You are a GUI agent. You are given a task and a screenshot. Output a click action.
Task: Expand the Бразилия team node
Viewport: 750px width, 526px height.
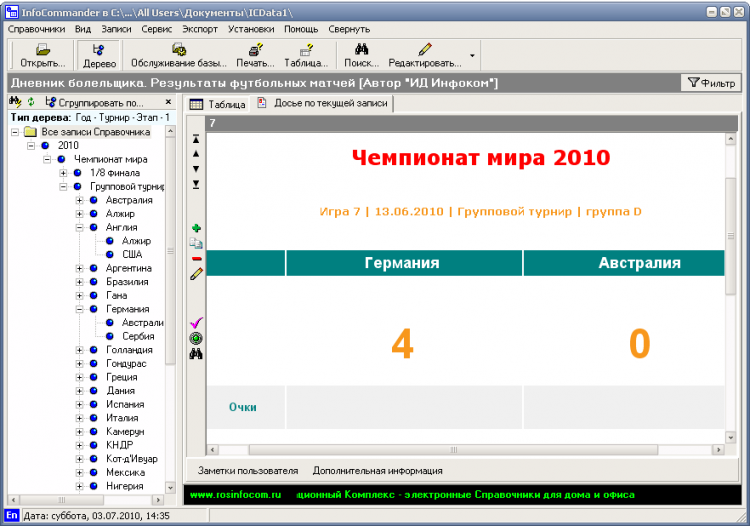tap(79, 282)
